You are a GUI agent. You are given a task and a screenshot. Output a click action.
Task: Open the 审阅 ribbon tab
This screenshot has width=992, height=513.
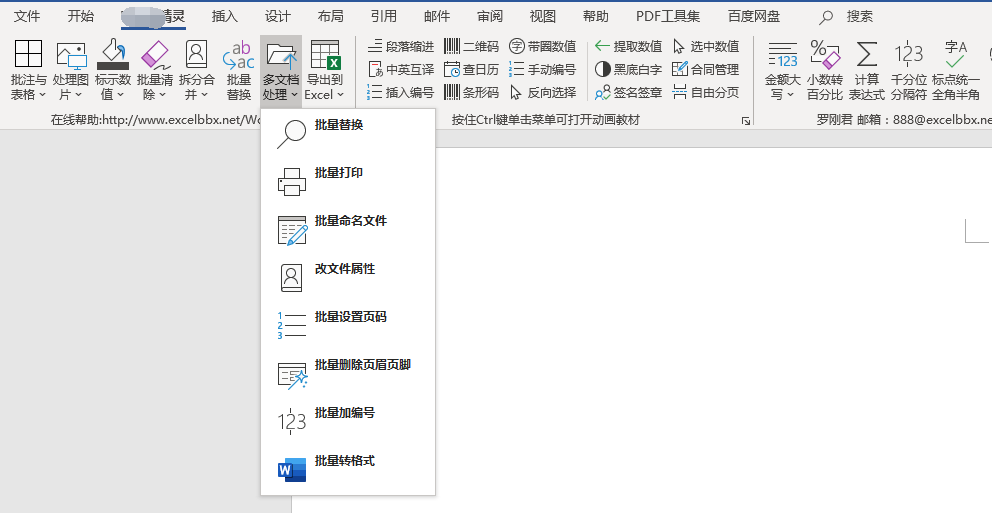490,16
